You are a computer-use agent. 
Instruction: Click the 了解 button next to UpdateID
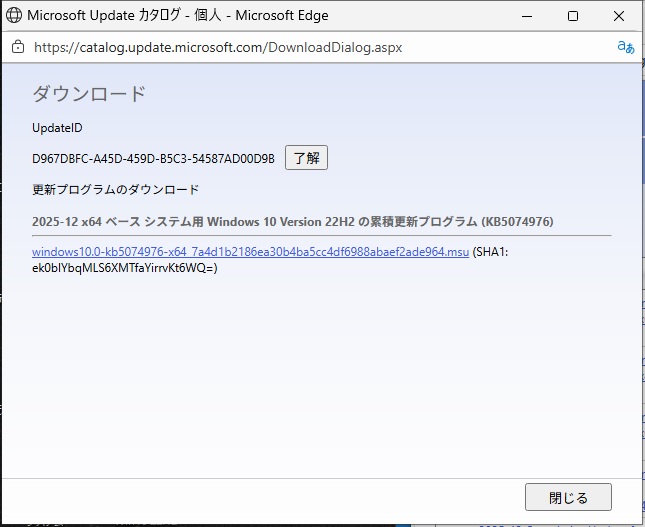(306, 158)
